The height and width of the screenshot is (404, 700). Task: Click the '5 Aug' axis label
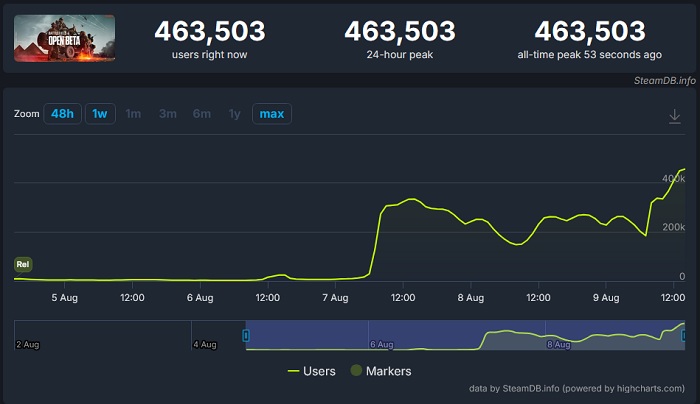[x=64, y=298]
